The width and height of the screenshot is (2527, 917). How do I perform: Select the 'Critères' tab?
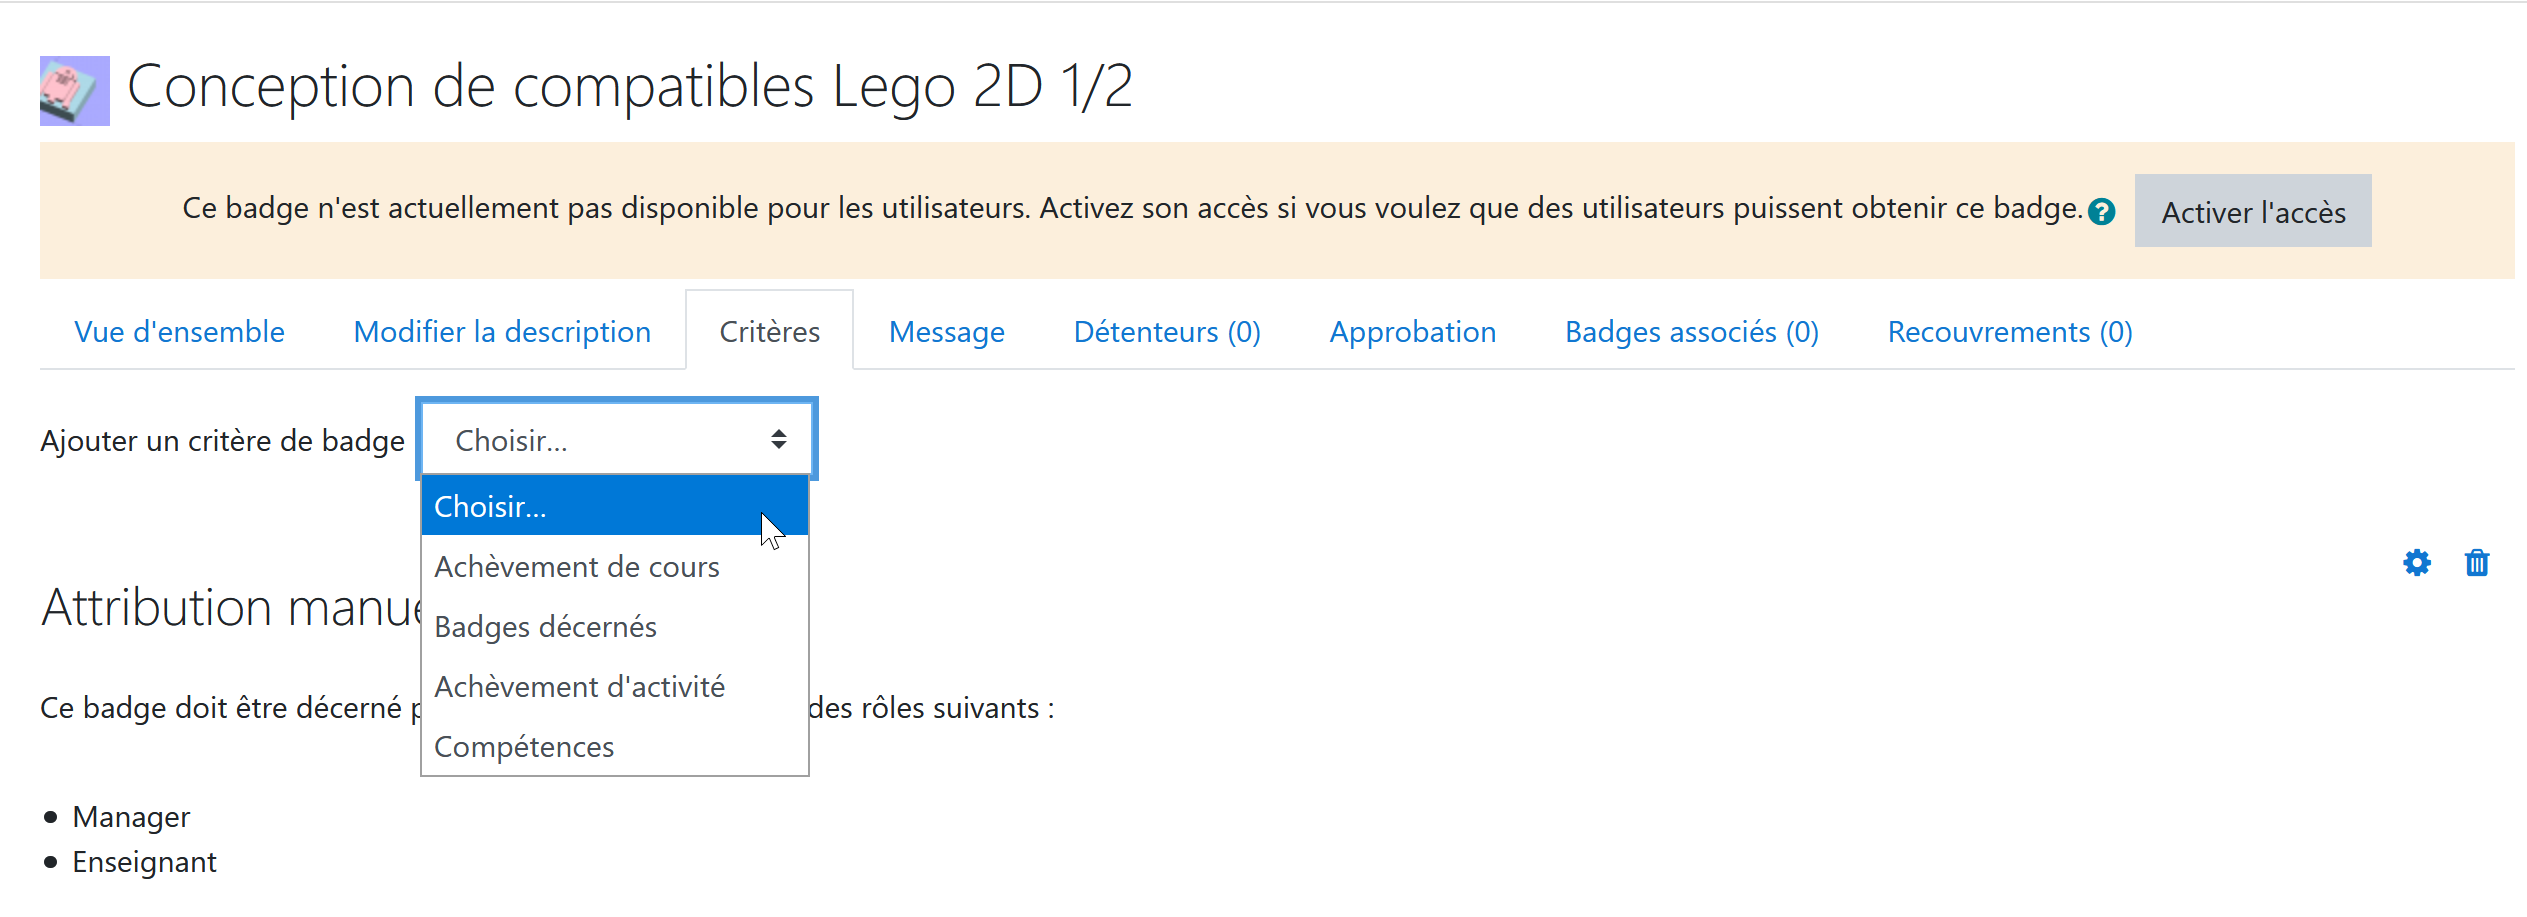click(x=769, y=332)
